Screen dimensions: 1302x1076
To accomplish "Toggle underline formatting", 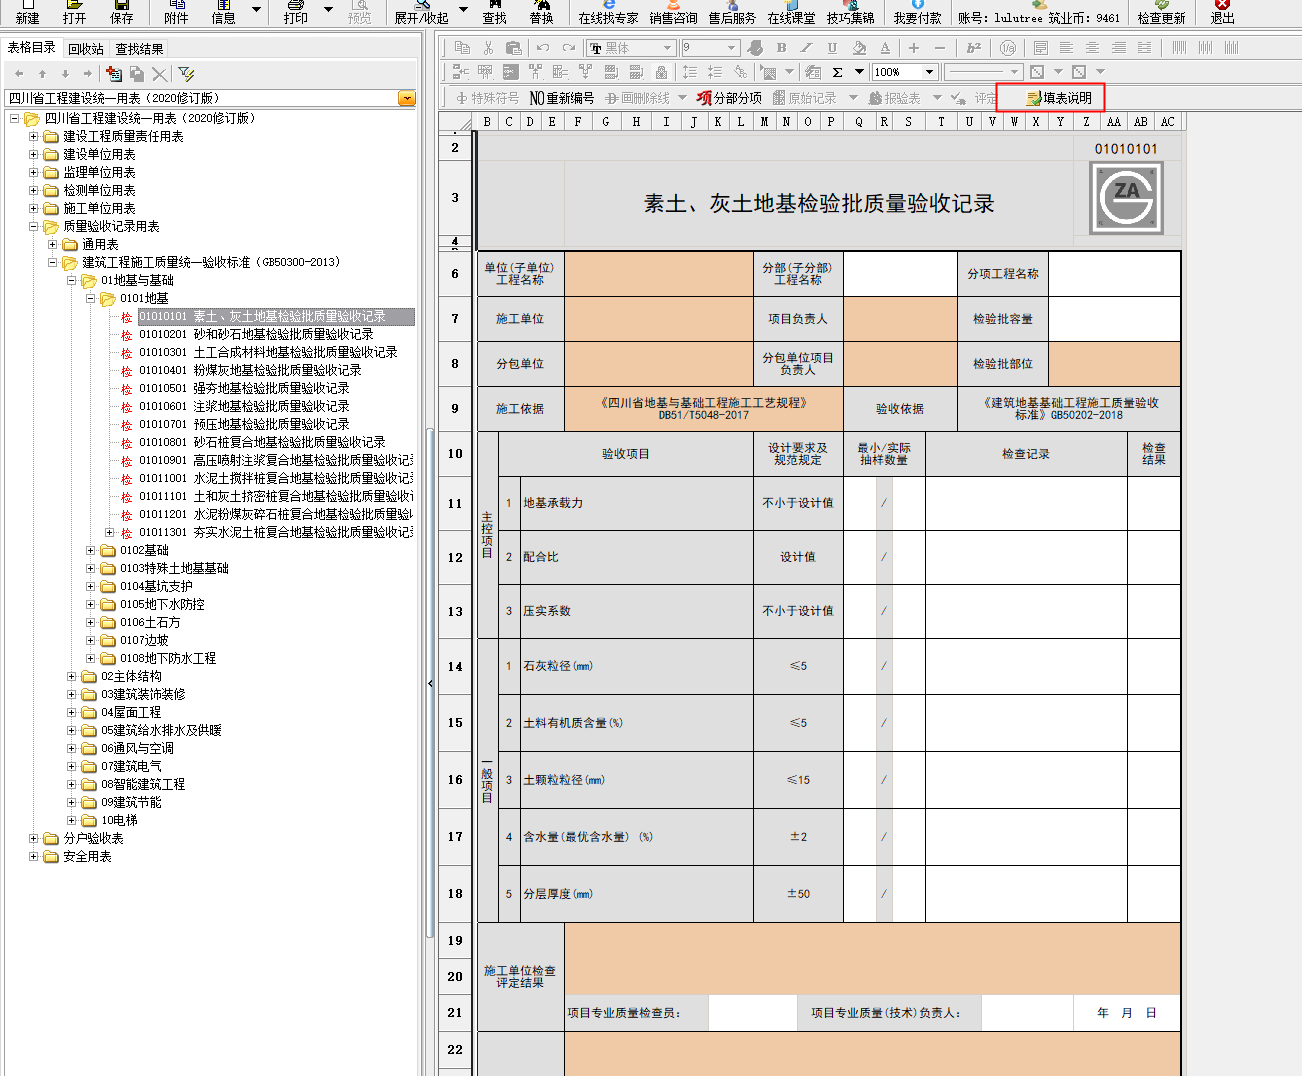I will (x=832, y=48).
